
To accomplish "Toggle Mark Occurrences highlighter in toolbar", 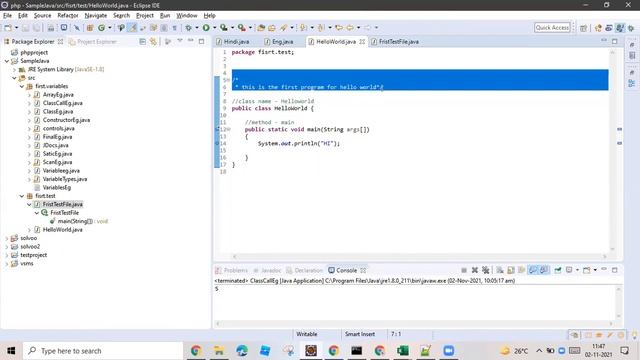I will point(132,28).
